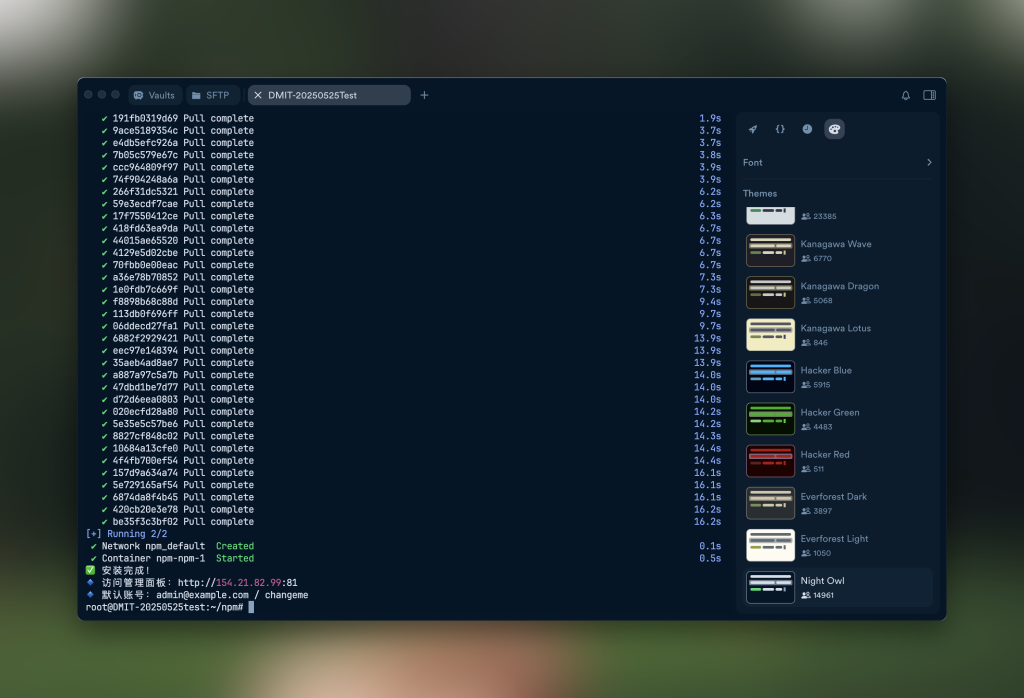
Task: Choose Kanagawa Dragon theme thumbnail
Action: (x=771, y=293)
